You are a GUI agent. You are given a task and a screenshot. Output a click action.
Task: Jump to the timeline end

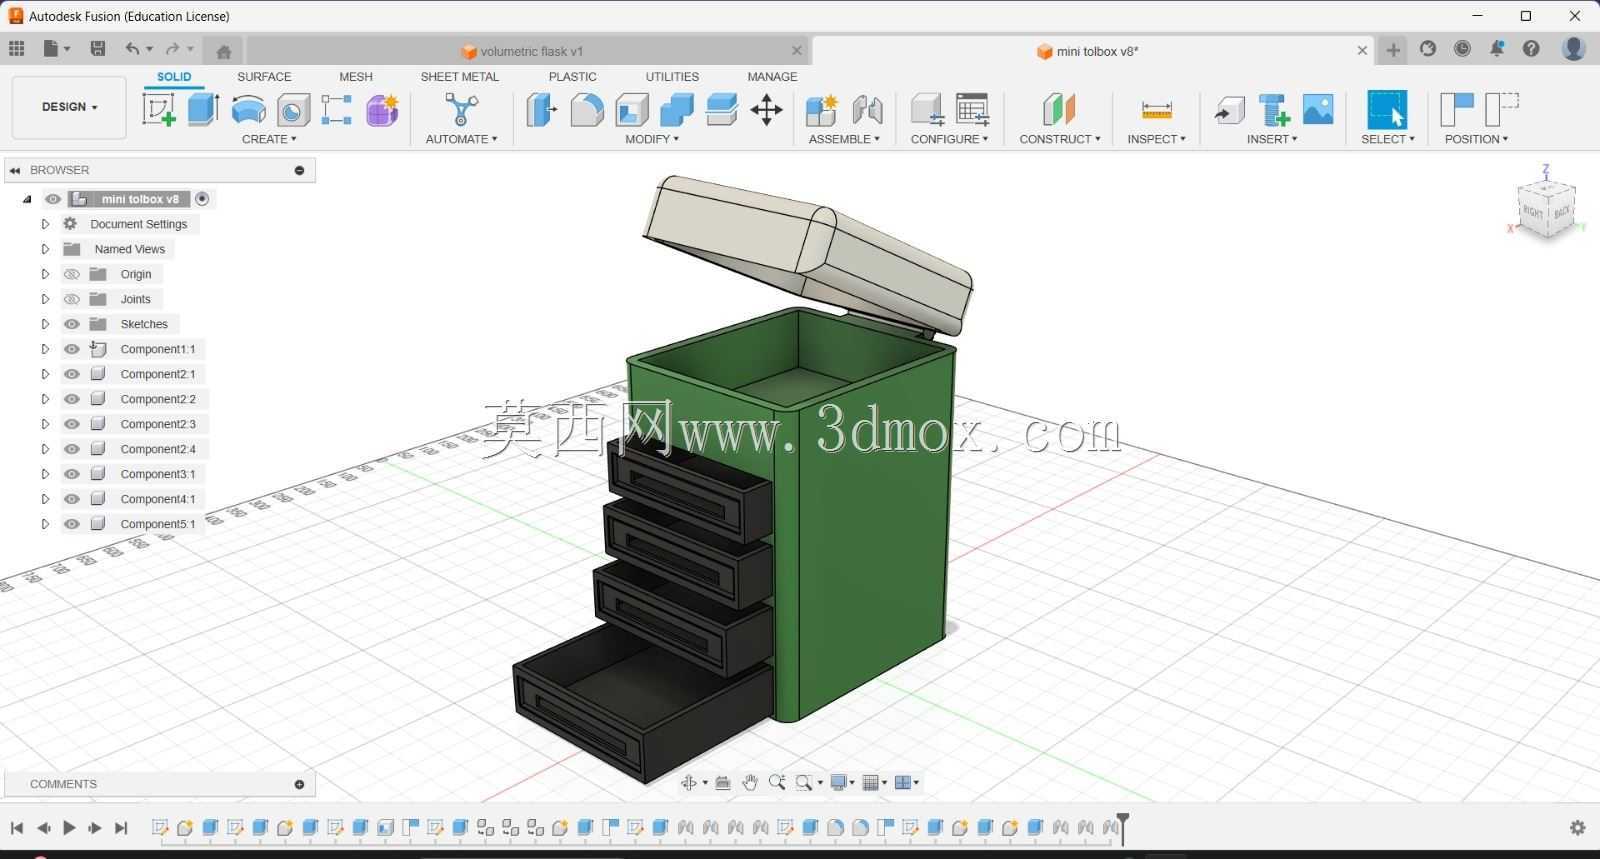click(x=121, y=828)
